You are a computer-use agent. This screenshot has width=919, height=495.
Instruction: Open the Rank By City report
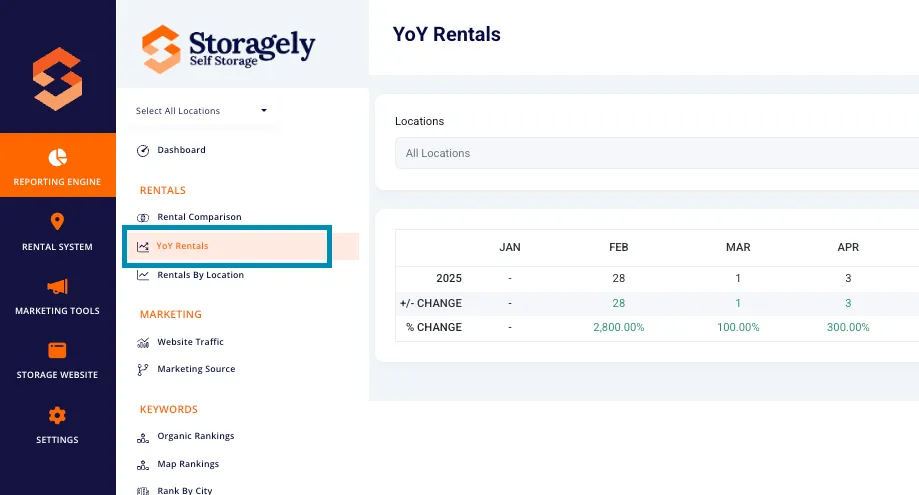click(185, 490)
